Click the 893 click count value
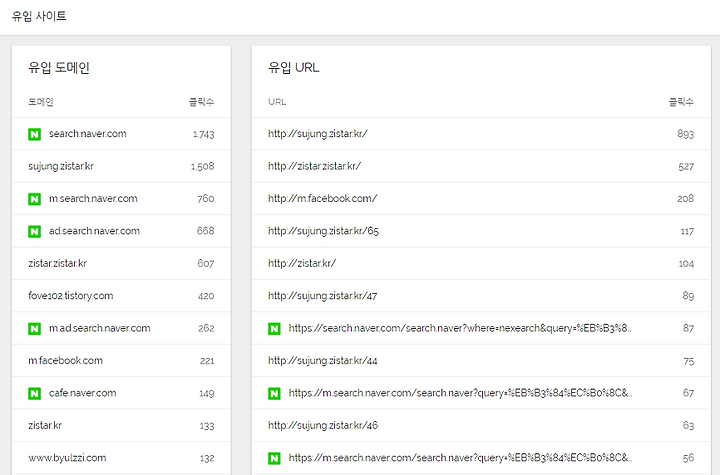Screen dimensions: 720x475 coord(685,134)
